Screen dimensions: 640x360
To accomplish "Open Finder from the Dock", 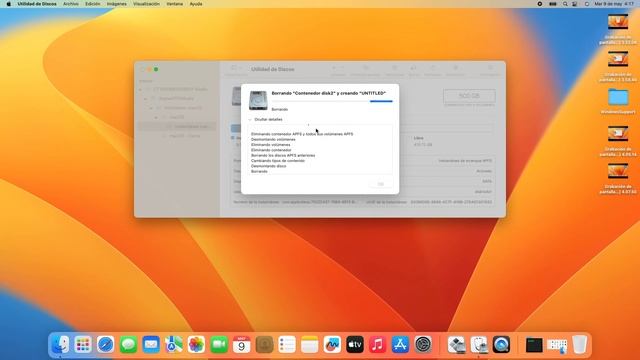I will pos(60,344).
